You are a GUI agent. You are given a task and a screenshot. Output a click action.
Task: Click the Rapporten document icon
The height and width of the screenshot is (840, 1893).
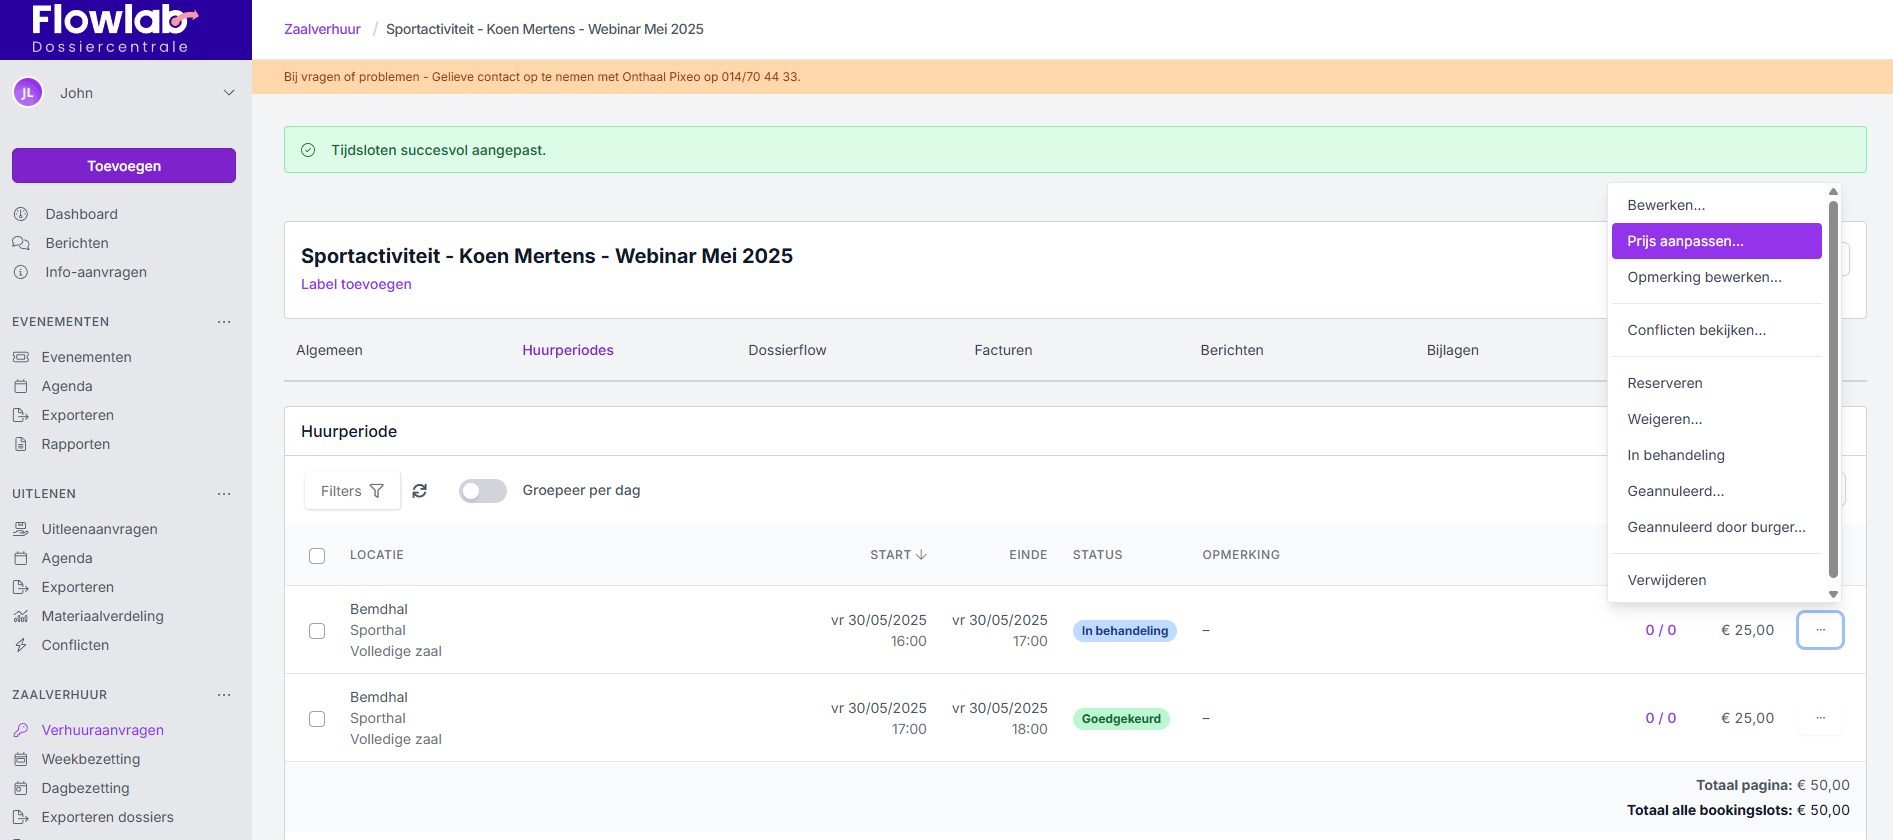click(x=21, y=444)
